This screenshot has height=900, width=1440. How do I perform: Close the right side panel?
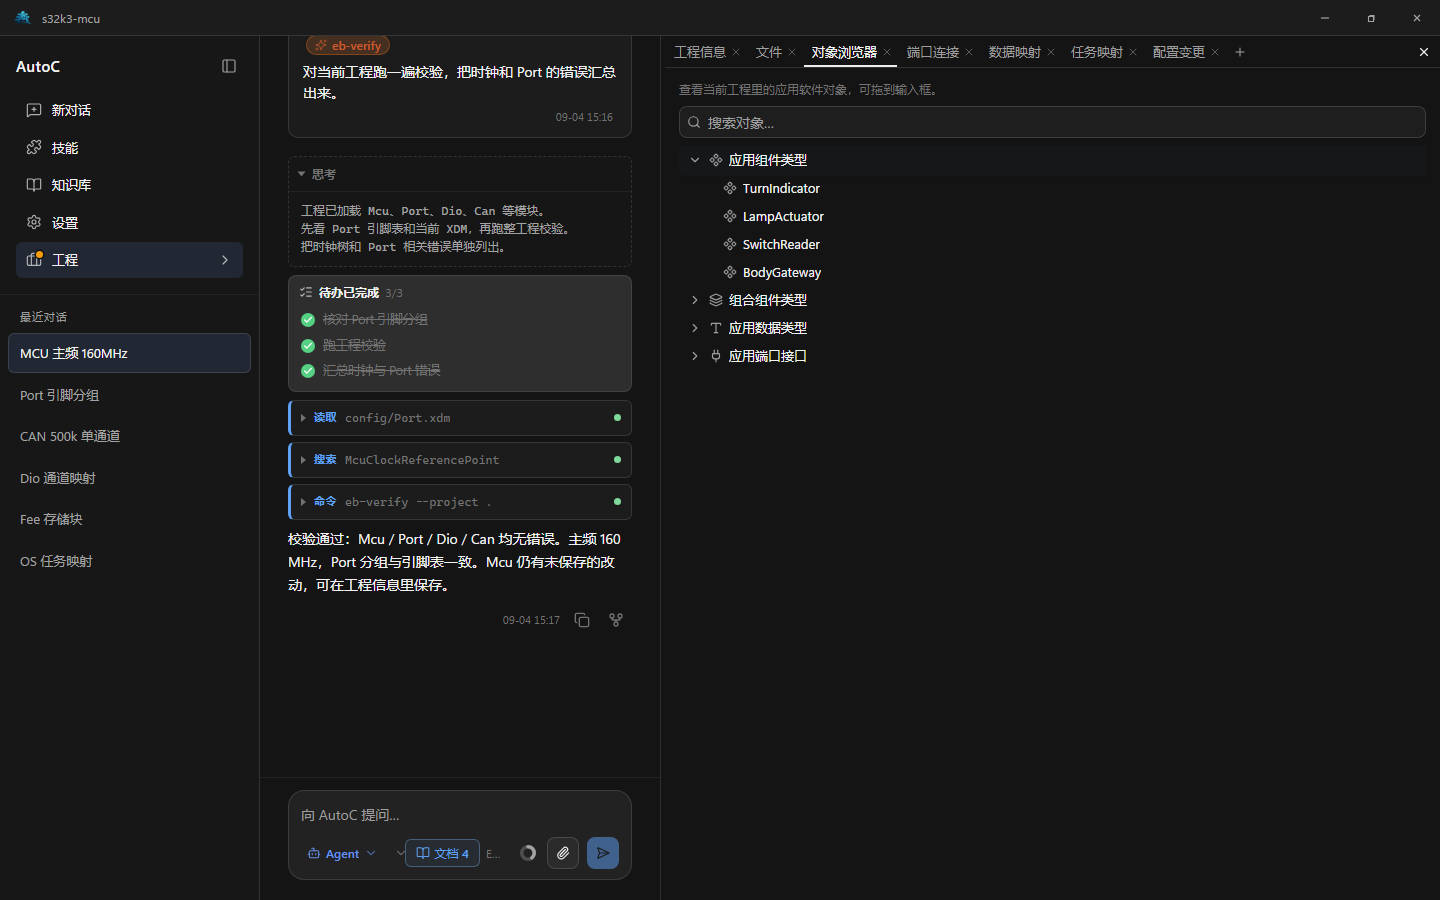pos(1424,52)
